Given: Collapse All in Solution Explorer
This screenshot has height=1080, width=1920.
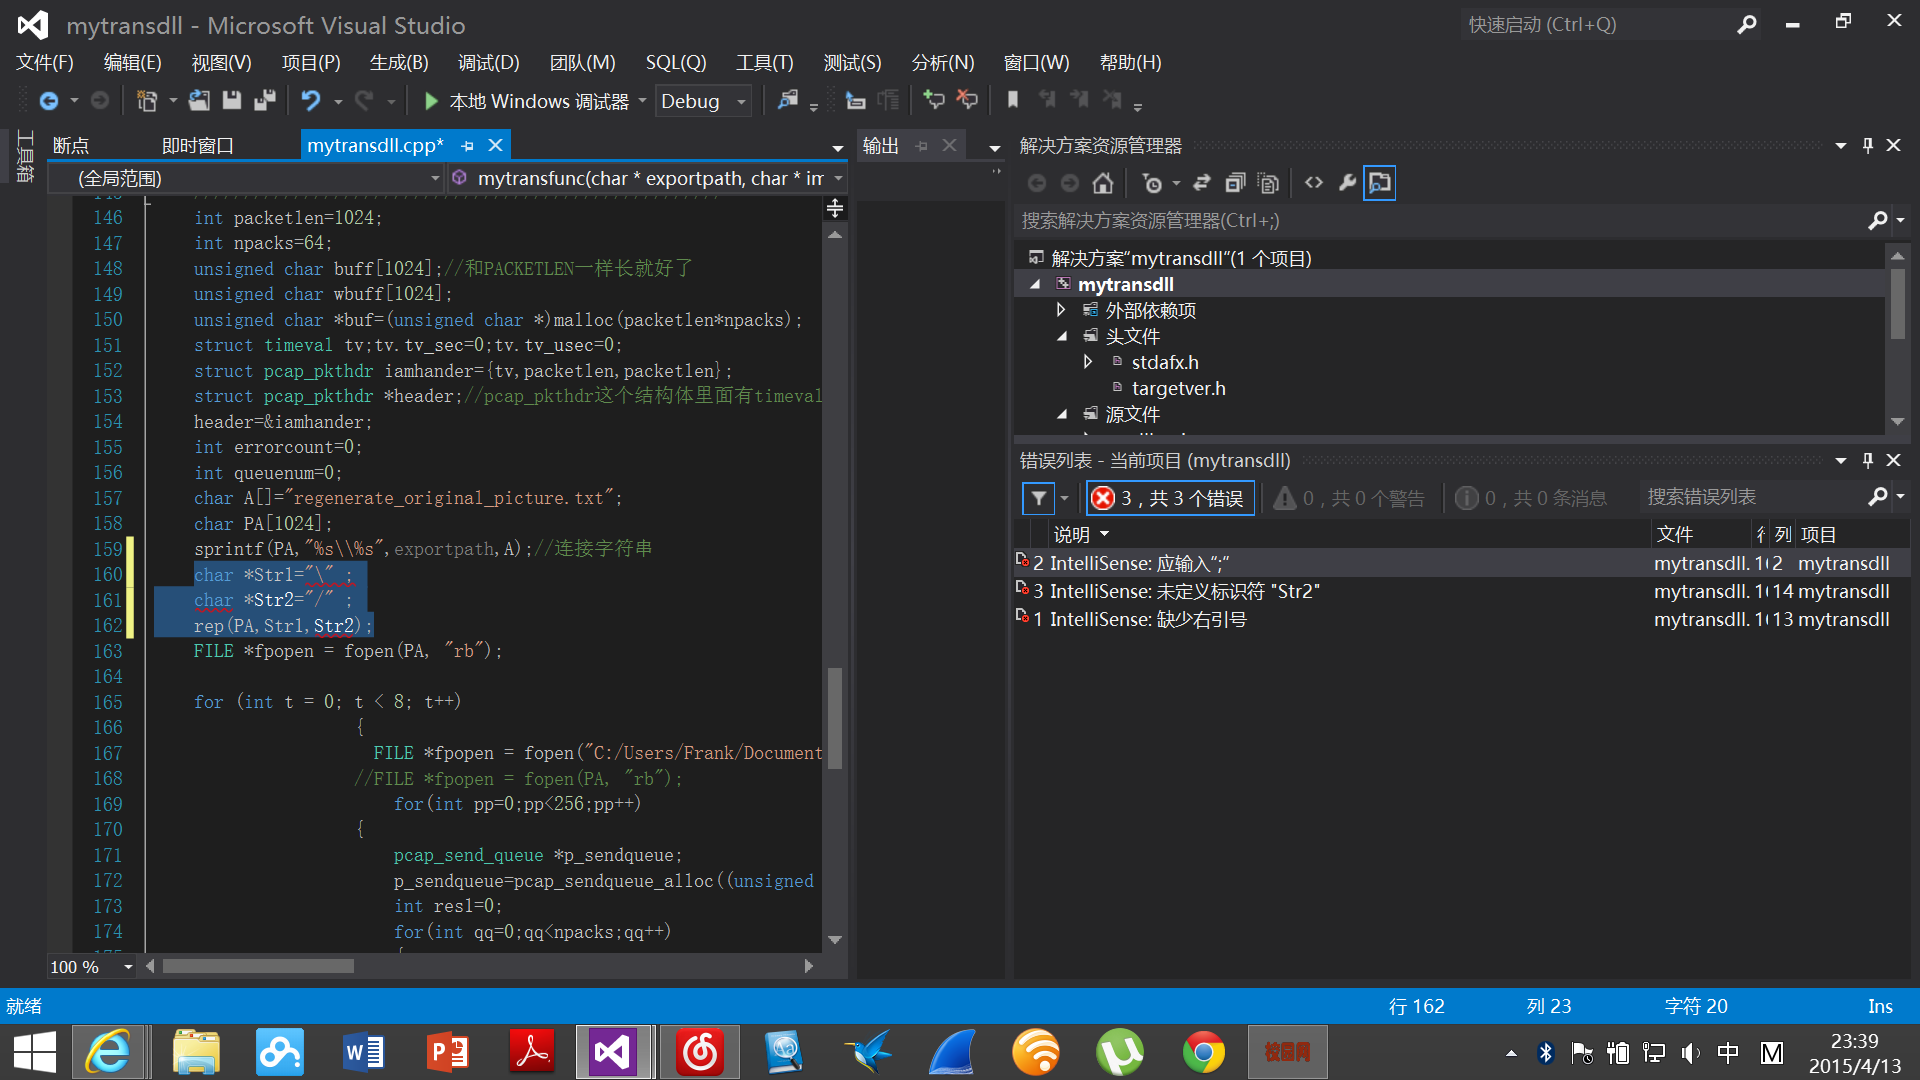Looking at the screenshot, I should 1235,183.
